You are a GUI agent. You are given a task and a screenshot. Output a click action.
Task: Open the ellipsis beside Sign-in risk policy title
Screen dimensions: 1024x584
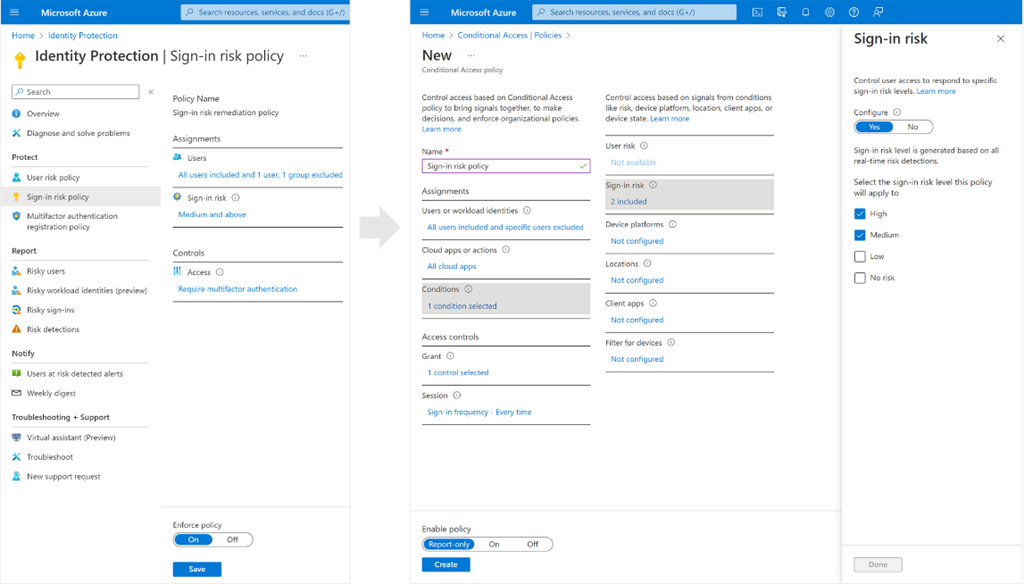click(x=303, y=56)
